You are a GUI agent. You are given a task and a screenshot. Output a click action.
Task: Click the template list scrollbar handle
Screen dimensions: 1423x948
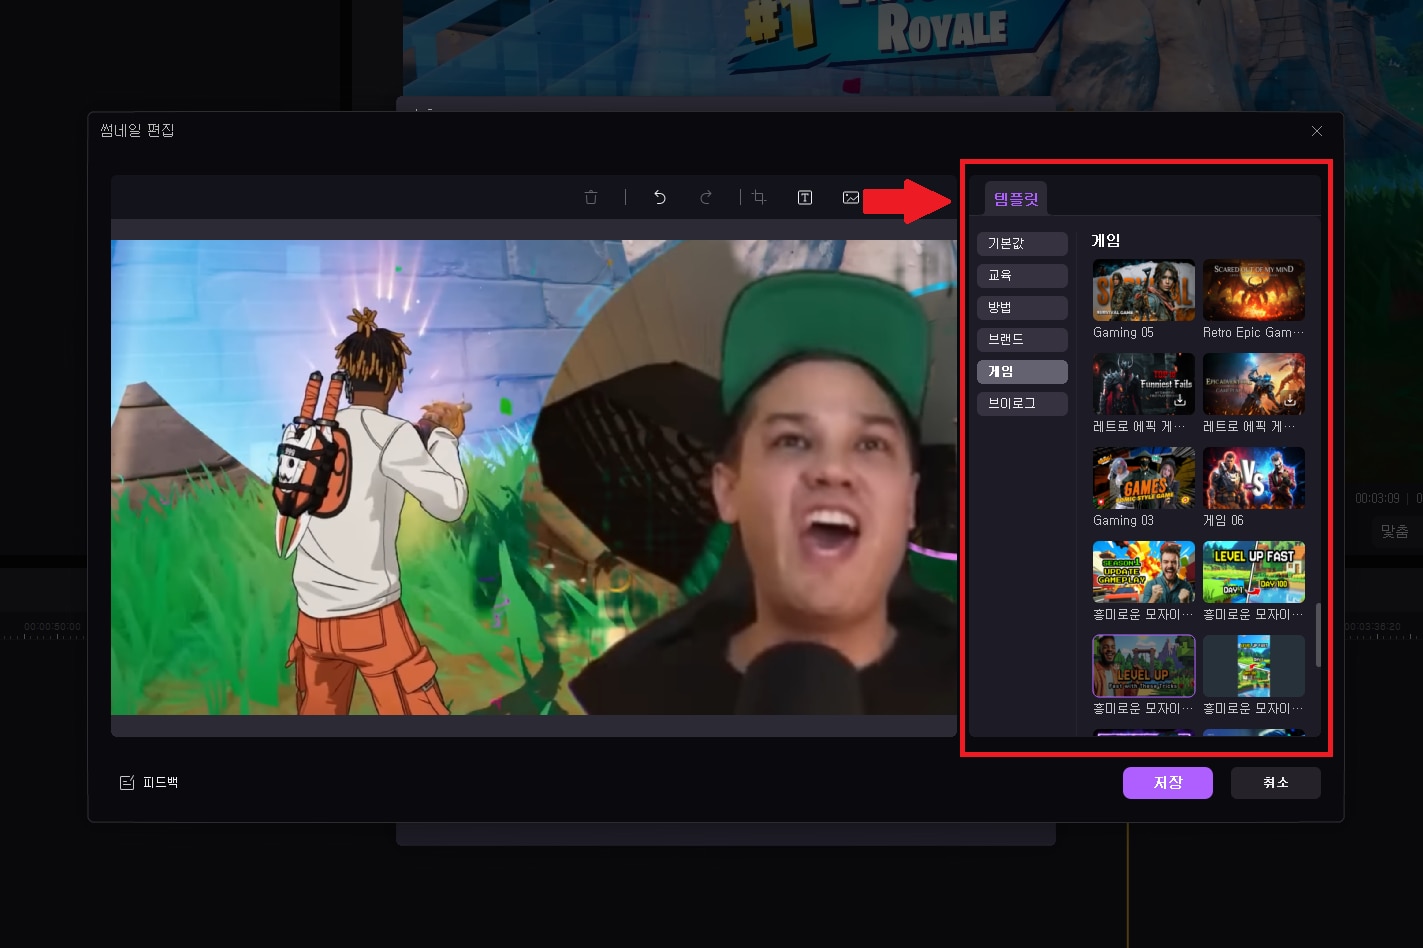(1318, 635)
